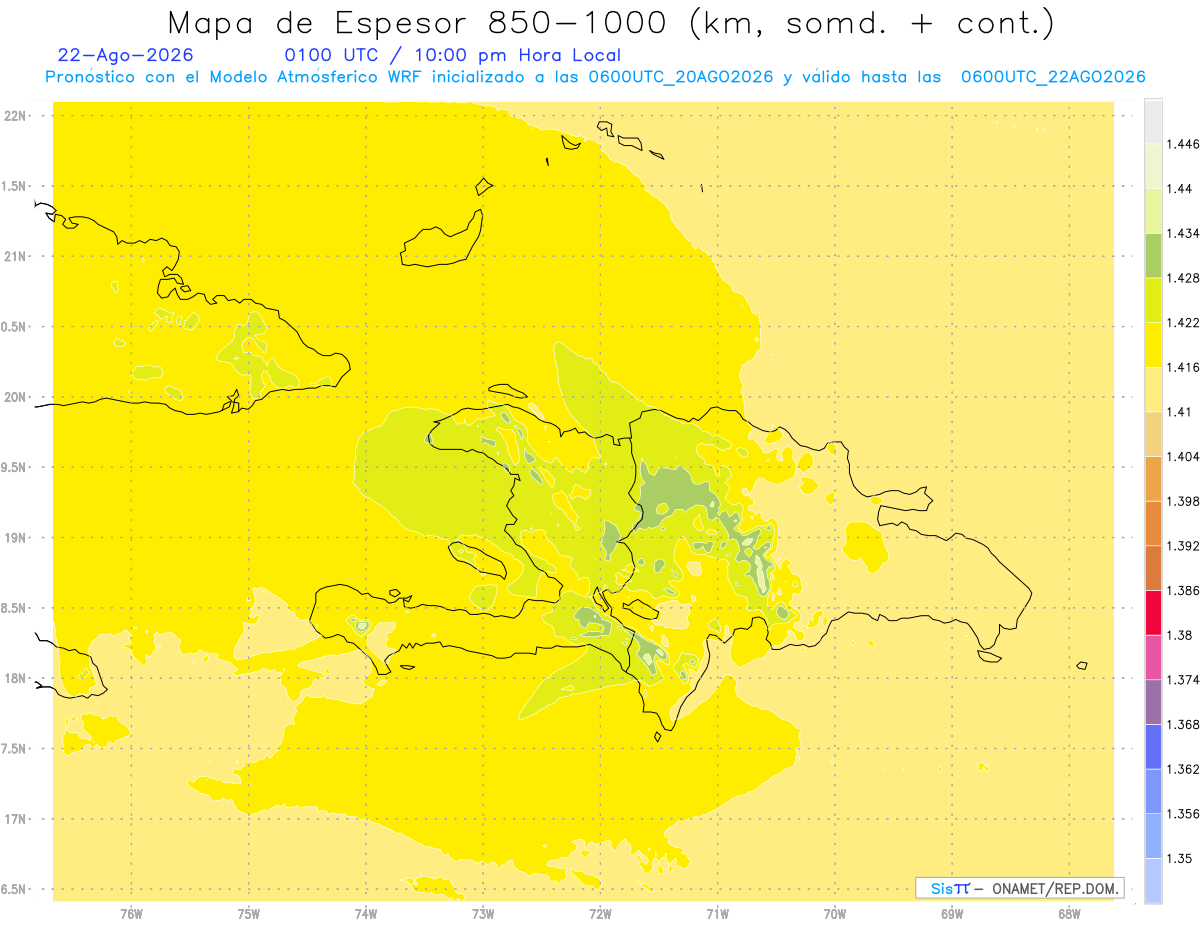The height and width of the screenshot is (927, 1200).
Task: Click the '21N' latitude label
Action: pyautogui.click(x=15, y=257)
